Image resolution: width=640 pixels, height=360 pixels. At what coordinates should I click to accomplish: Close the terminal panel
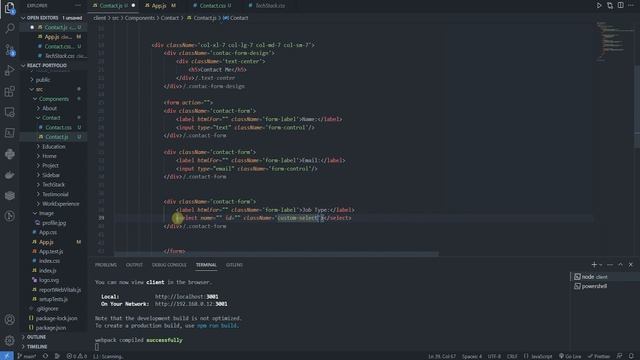tap(631, 265)
